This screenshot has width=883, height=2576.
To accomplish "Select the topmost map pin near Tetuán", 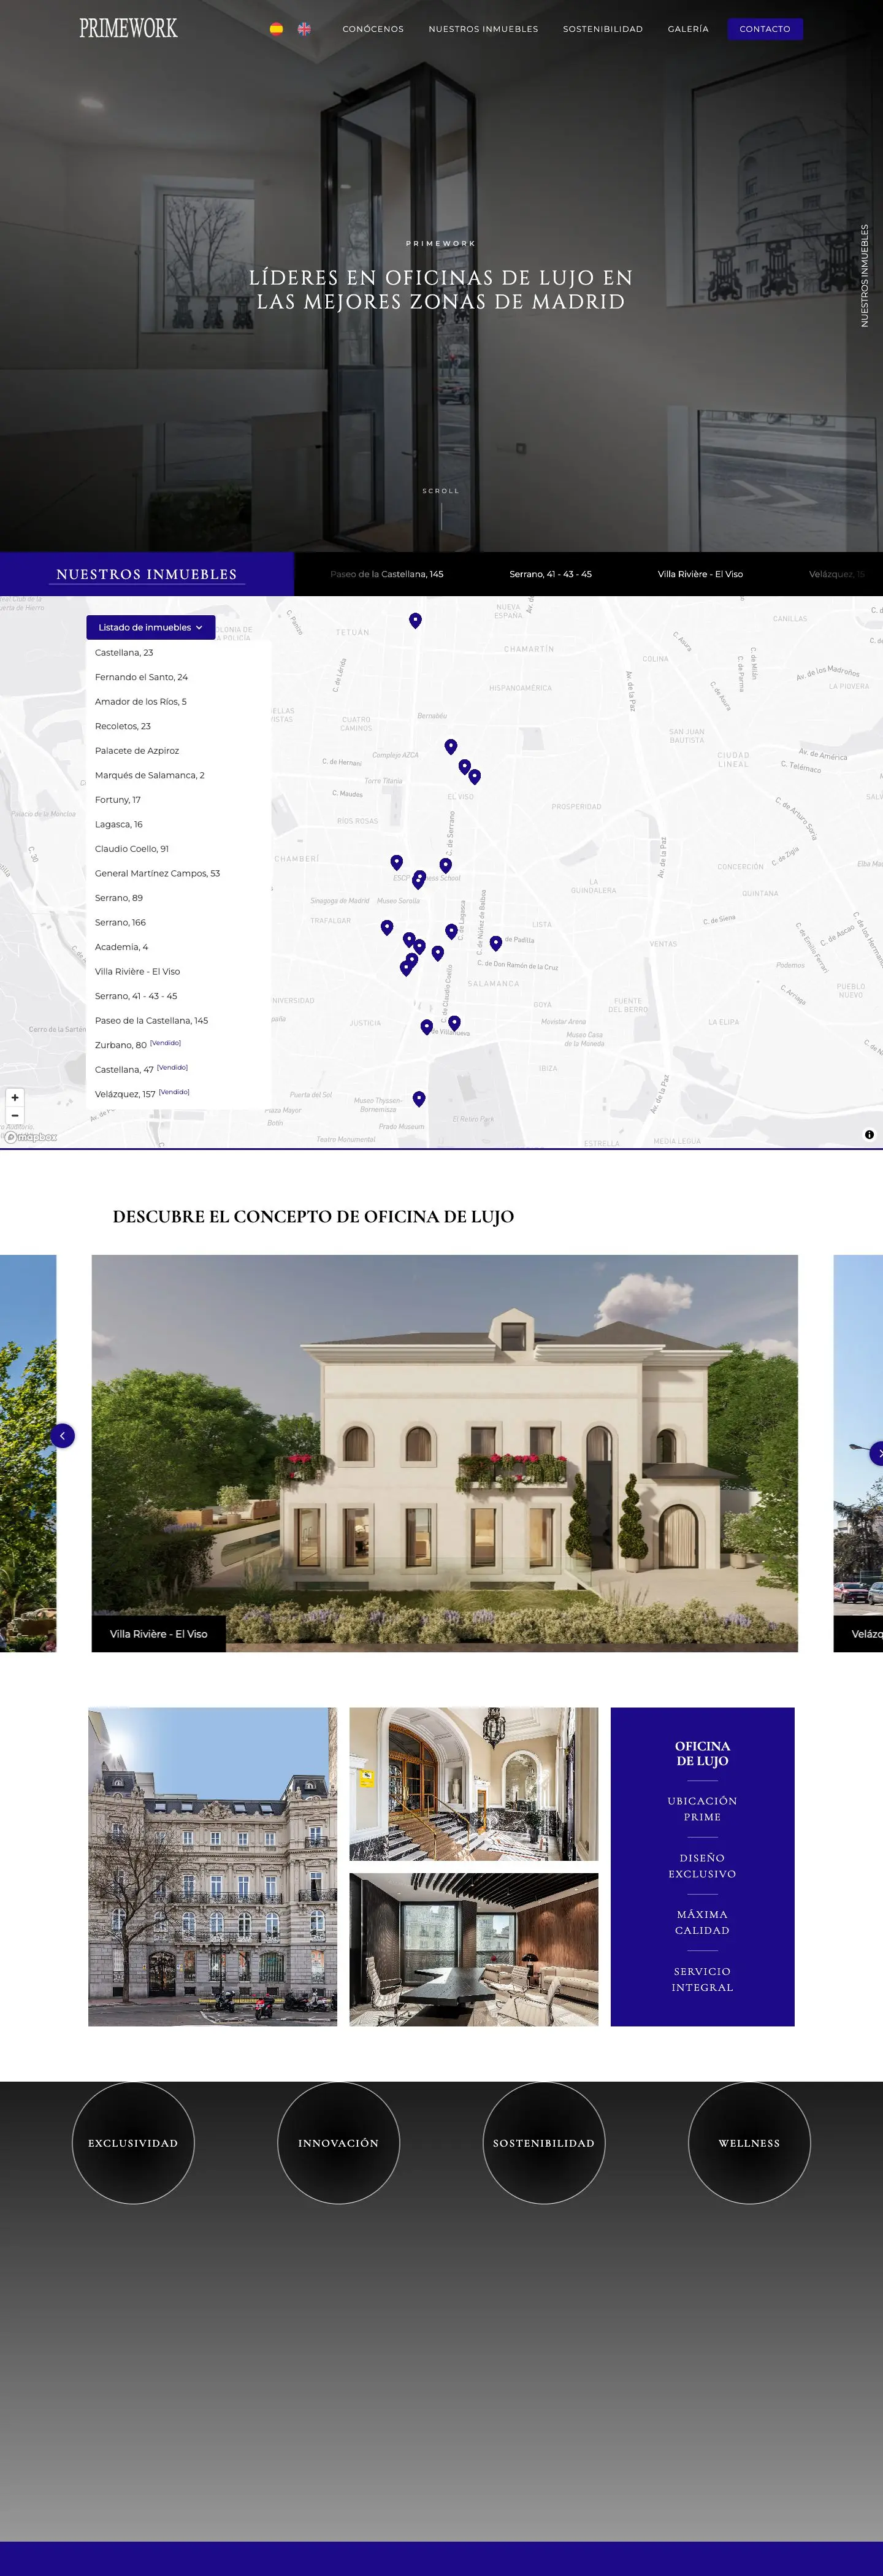I will pyautogui.click(x=415, y=620).
